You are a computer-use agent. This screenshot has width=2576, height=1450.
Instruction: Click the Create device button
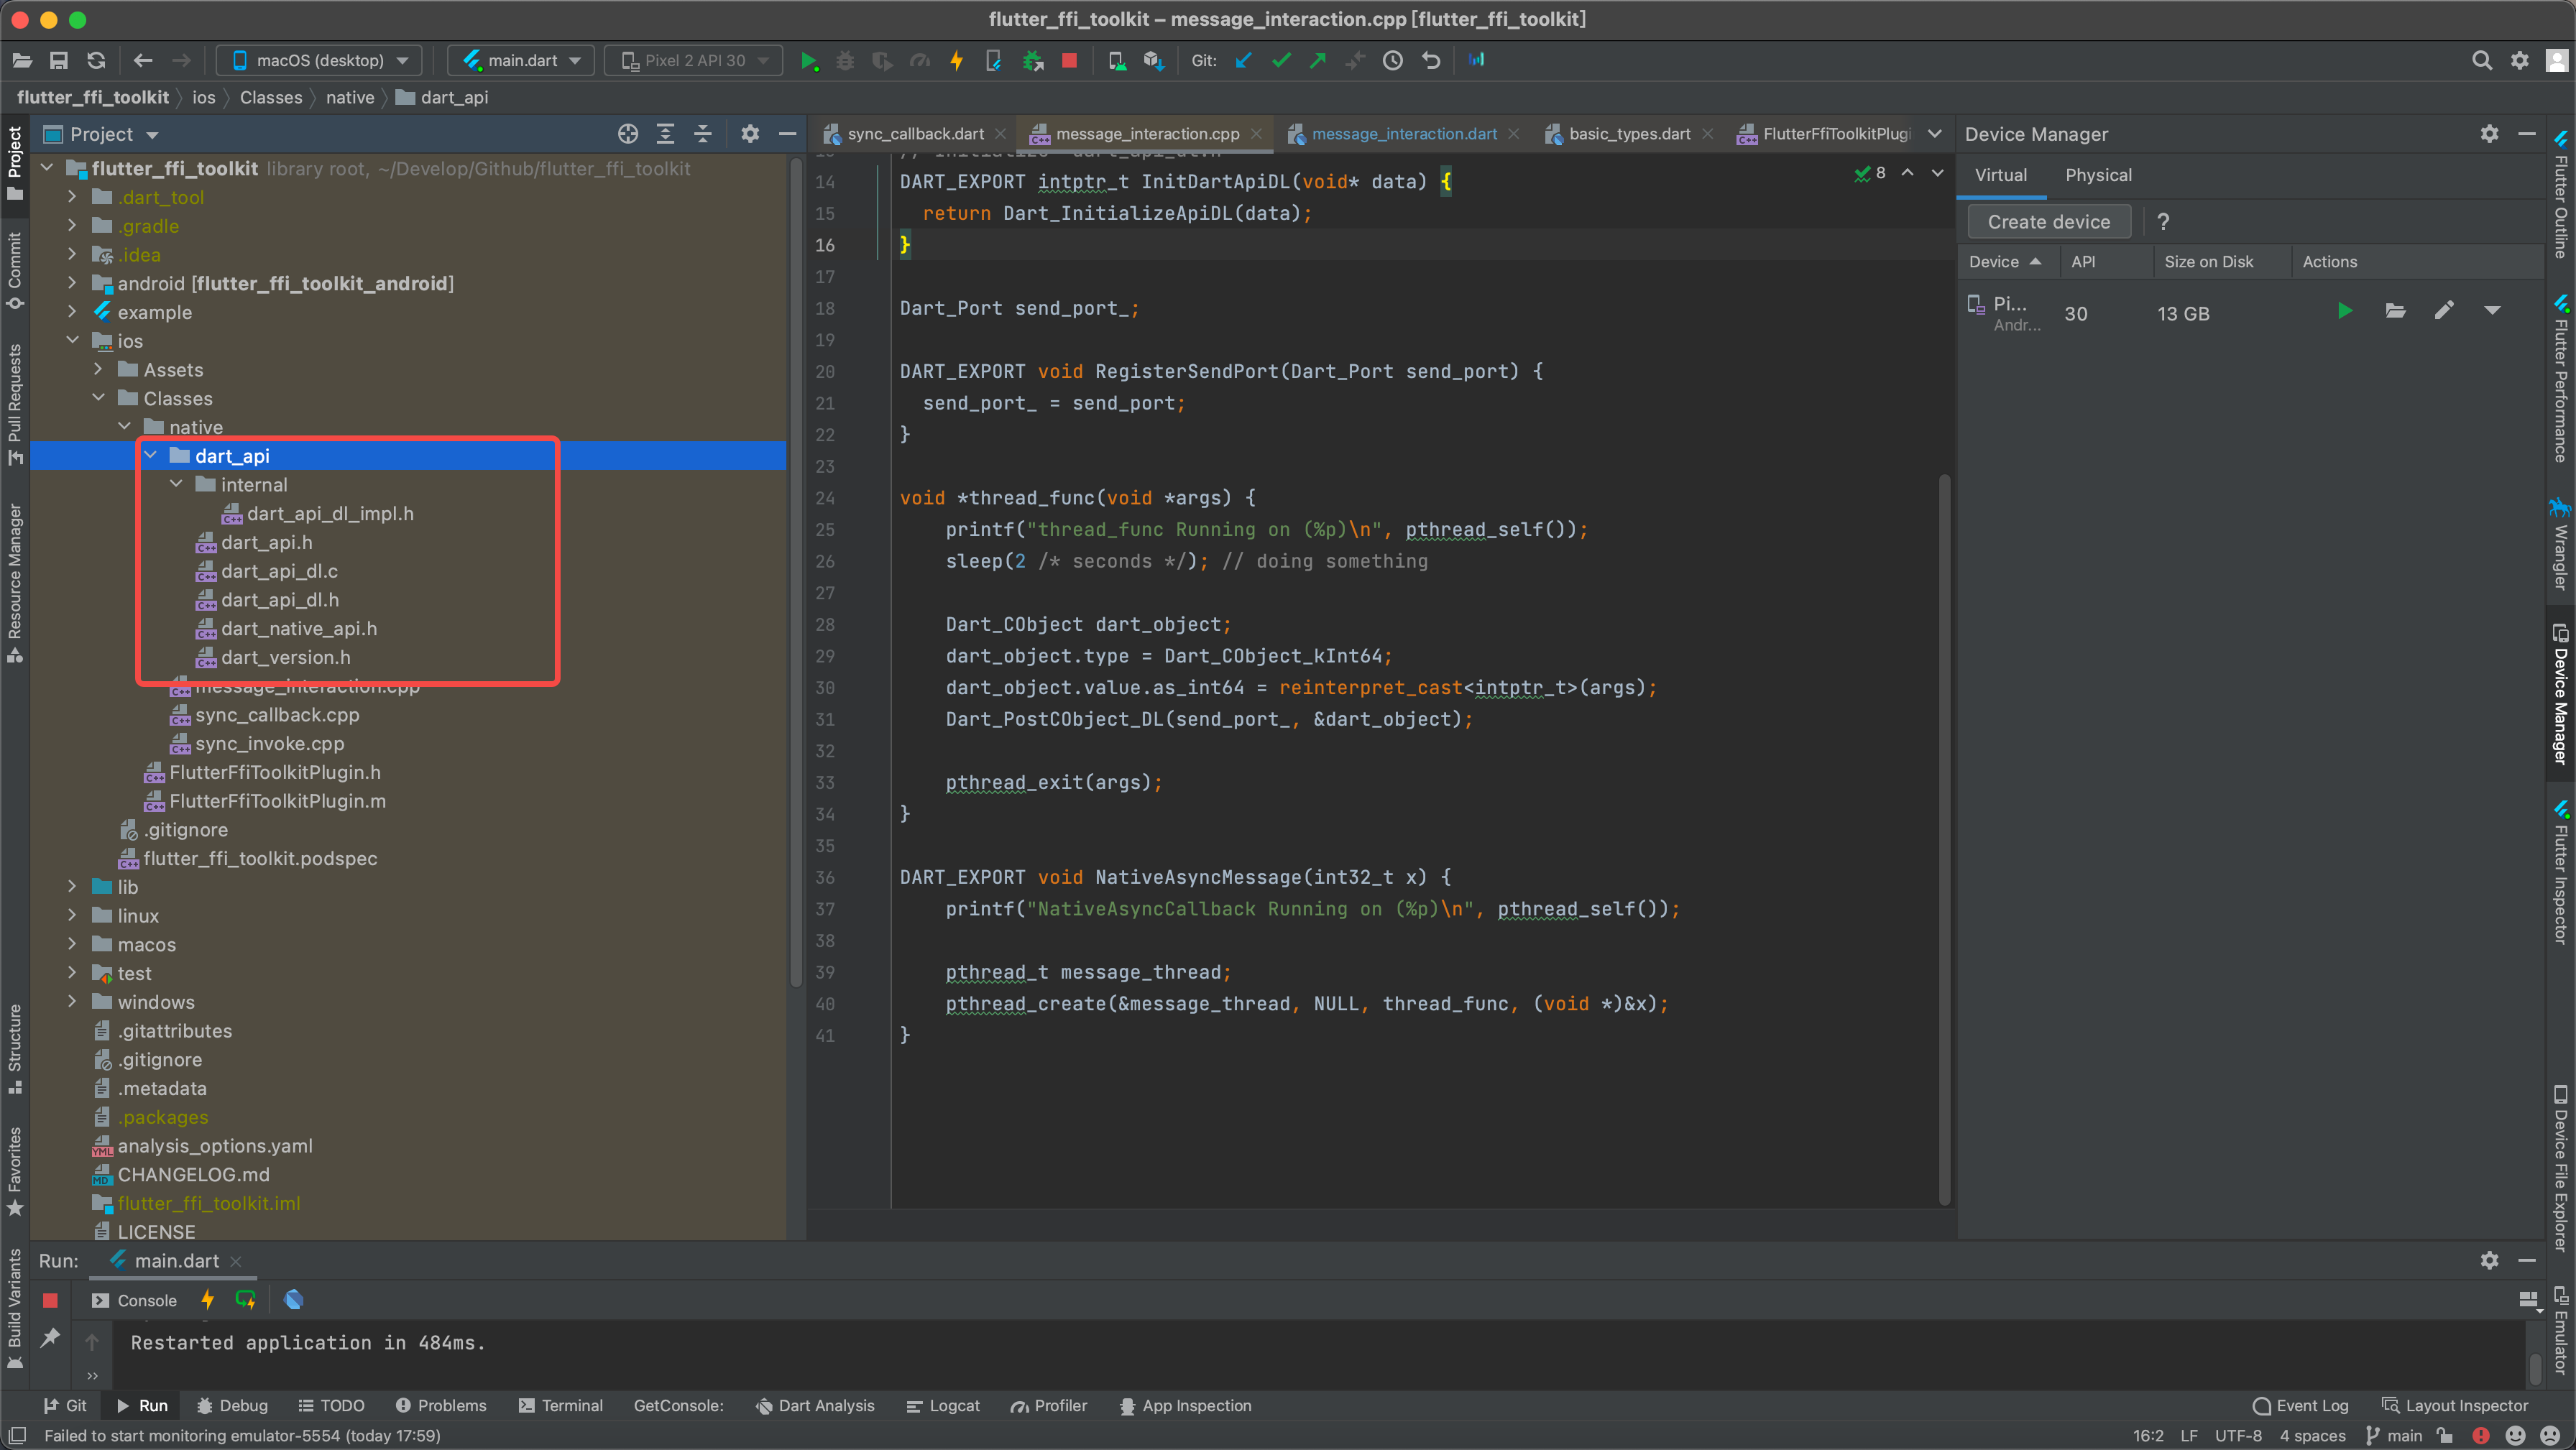pos(2048,222)
